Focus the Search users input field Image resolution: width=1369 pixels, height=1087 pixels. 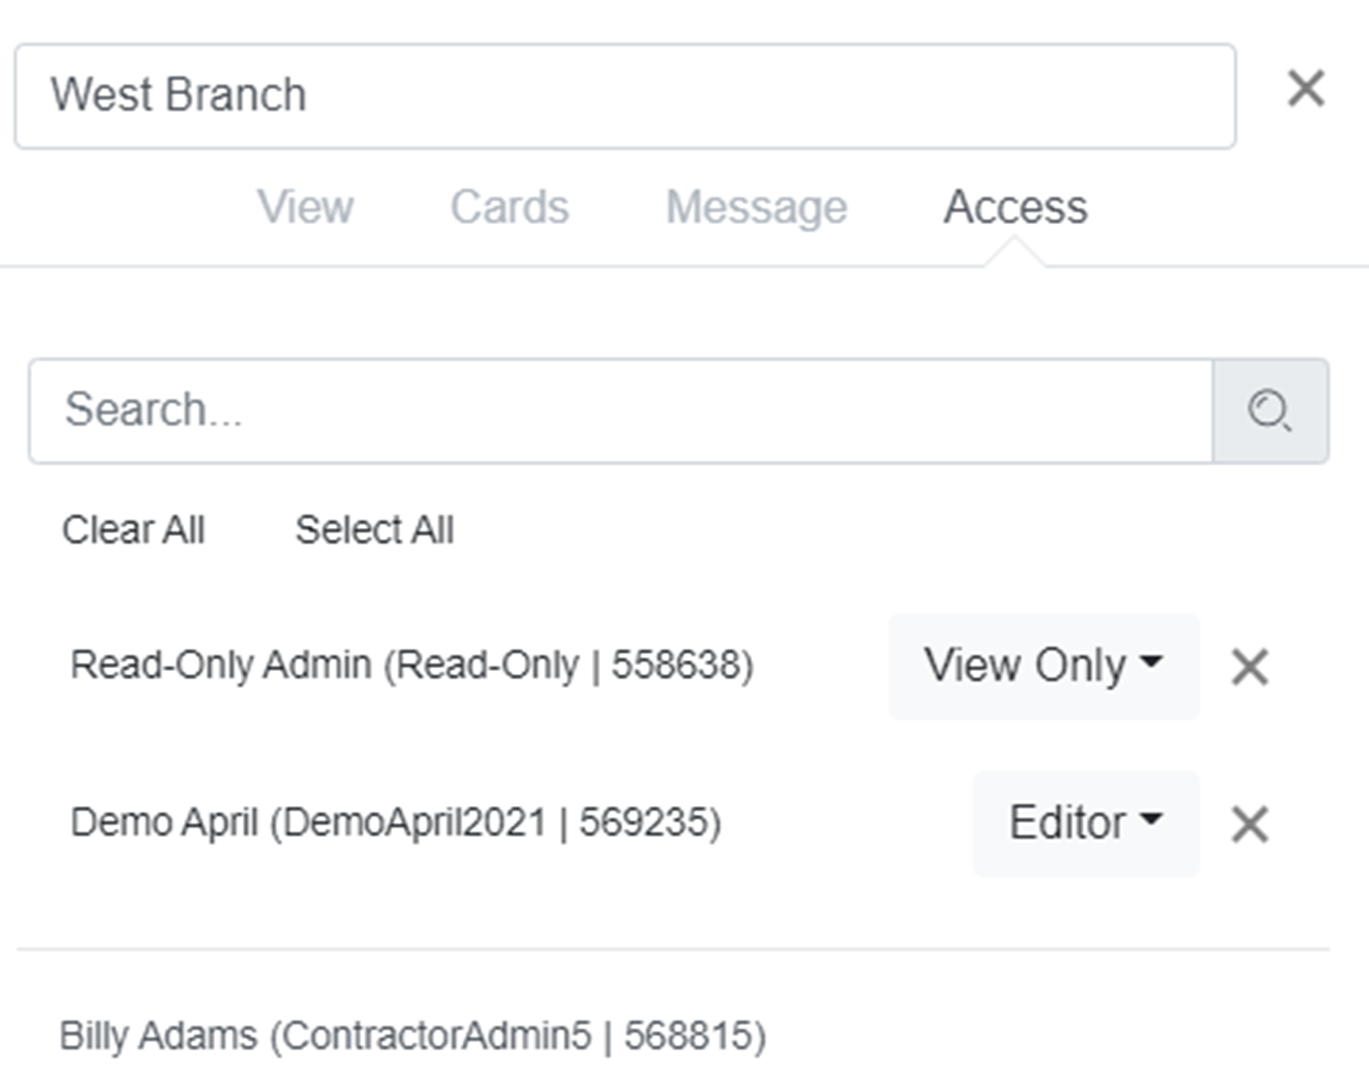coord(620,411)
